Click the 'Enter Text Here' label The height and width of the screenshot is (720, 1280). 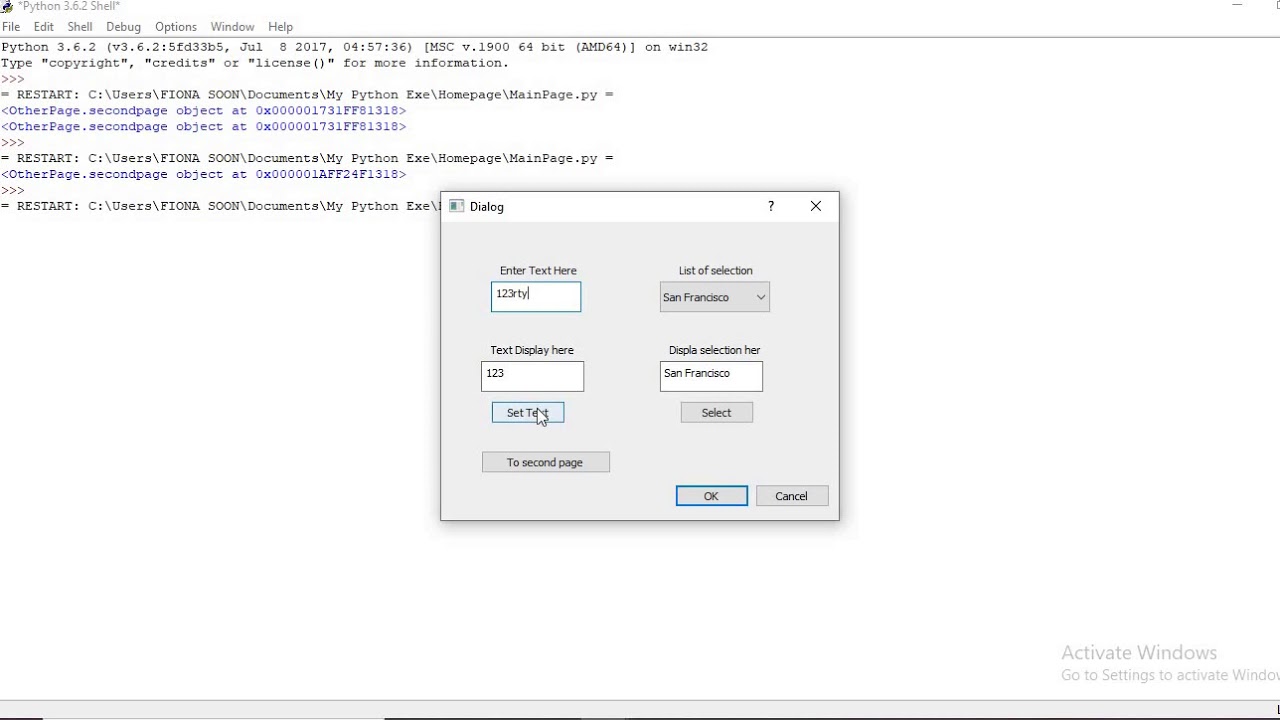[x=538, y=271]
